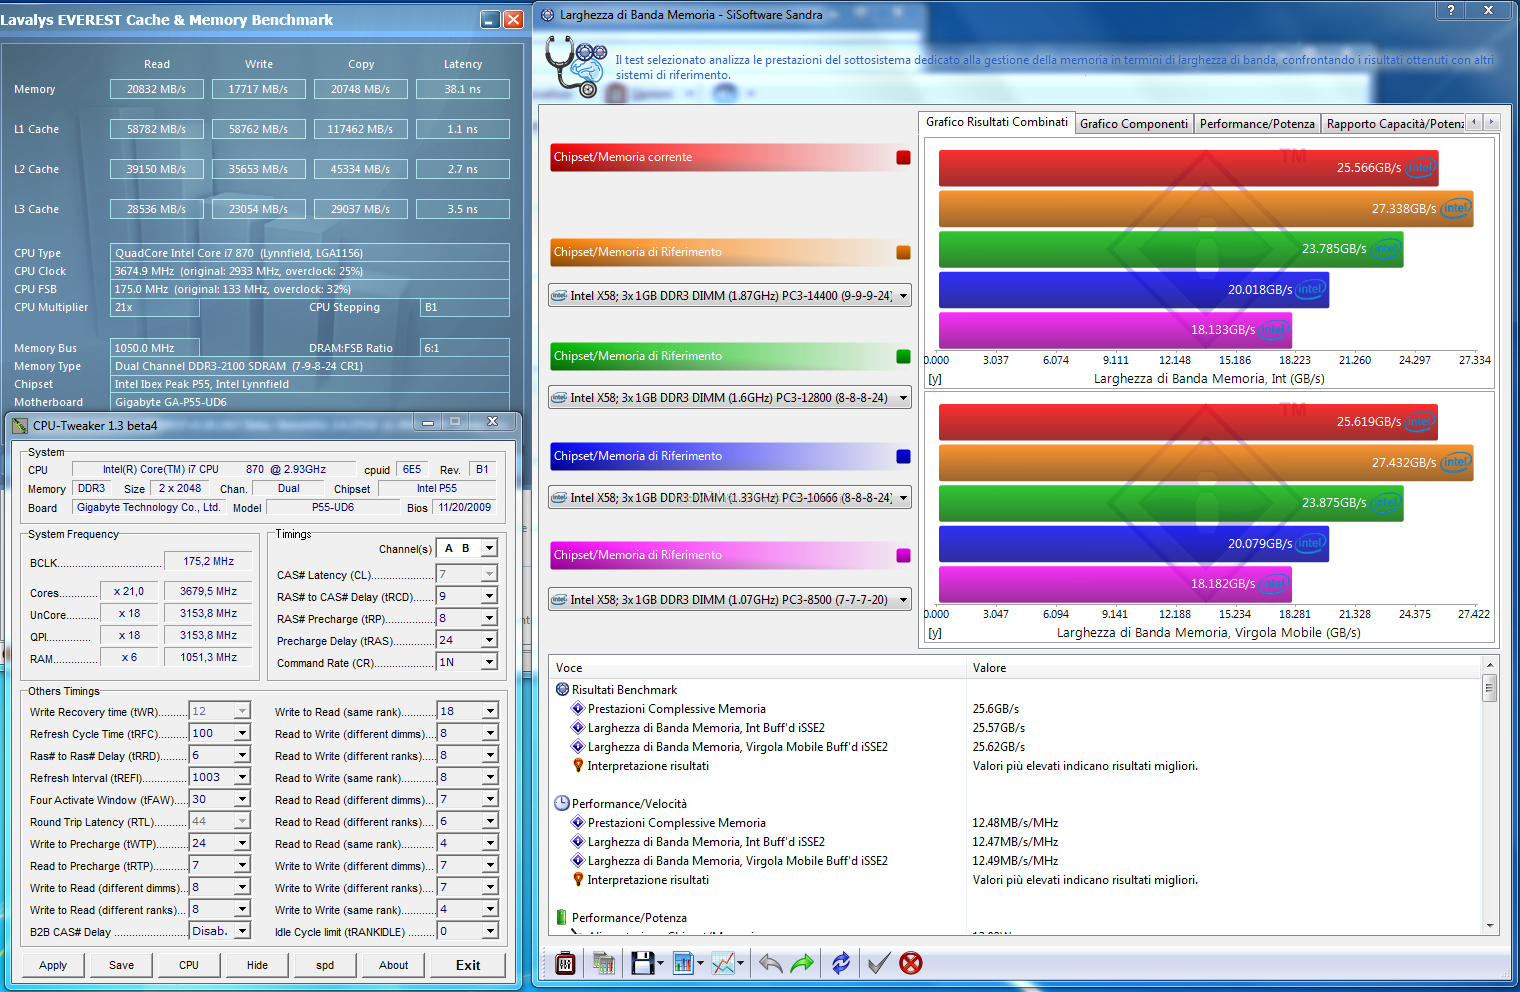Select the 'Prestazioni Complessive Memoria' 25.6GB/s row

1015,709
